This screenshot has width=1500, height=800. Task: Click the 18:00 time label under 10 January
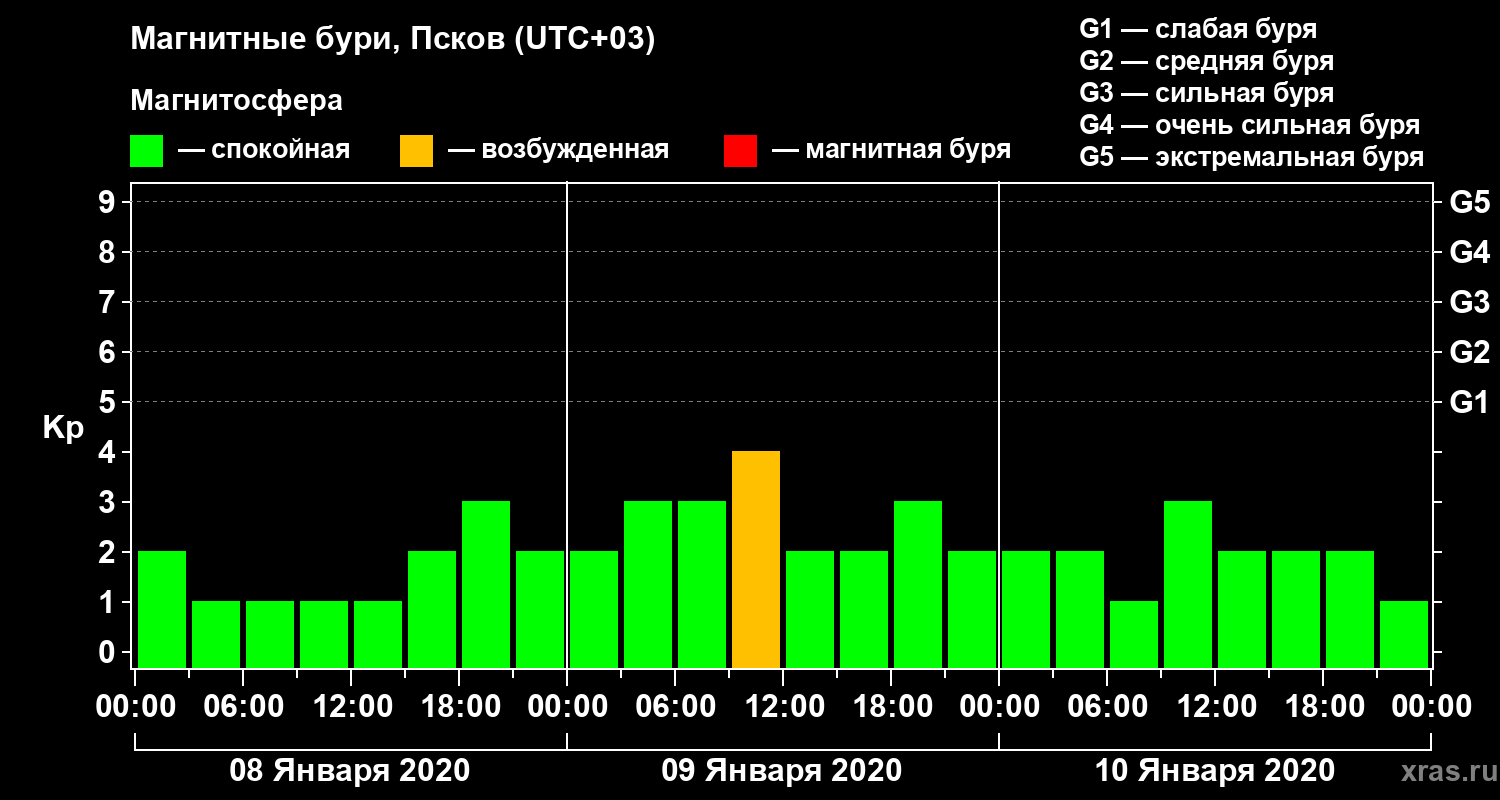point(1323,706)
